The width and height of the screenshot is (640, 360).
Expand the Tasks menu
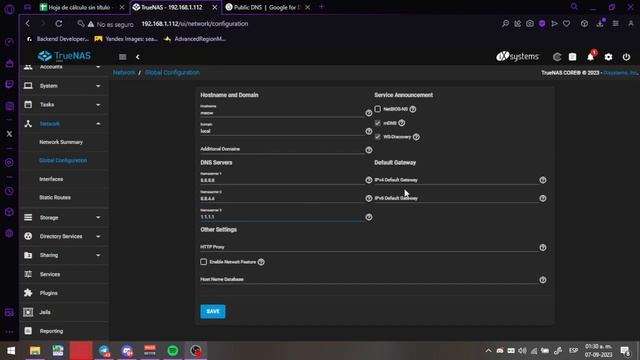(x=64, y=105)
